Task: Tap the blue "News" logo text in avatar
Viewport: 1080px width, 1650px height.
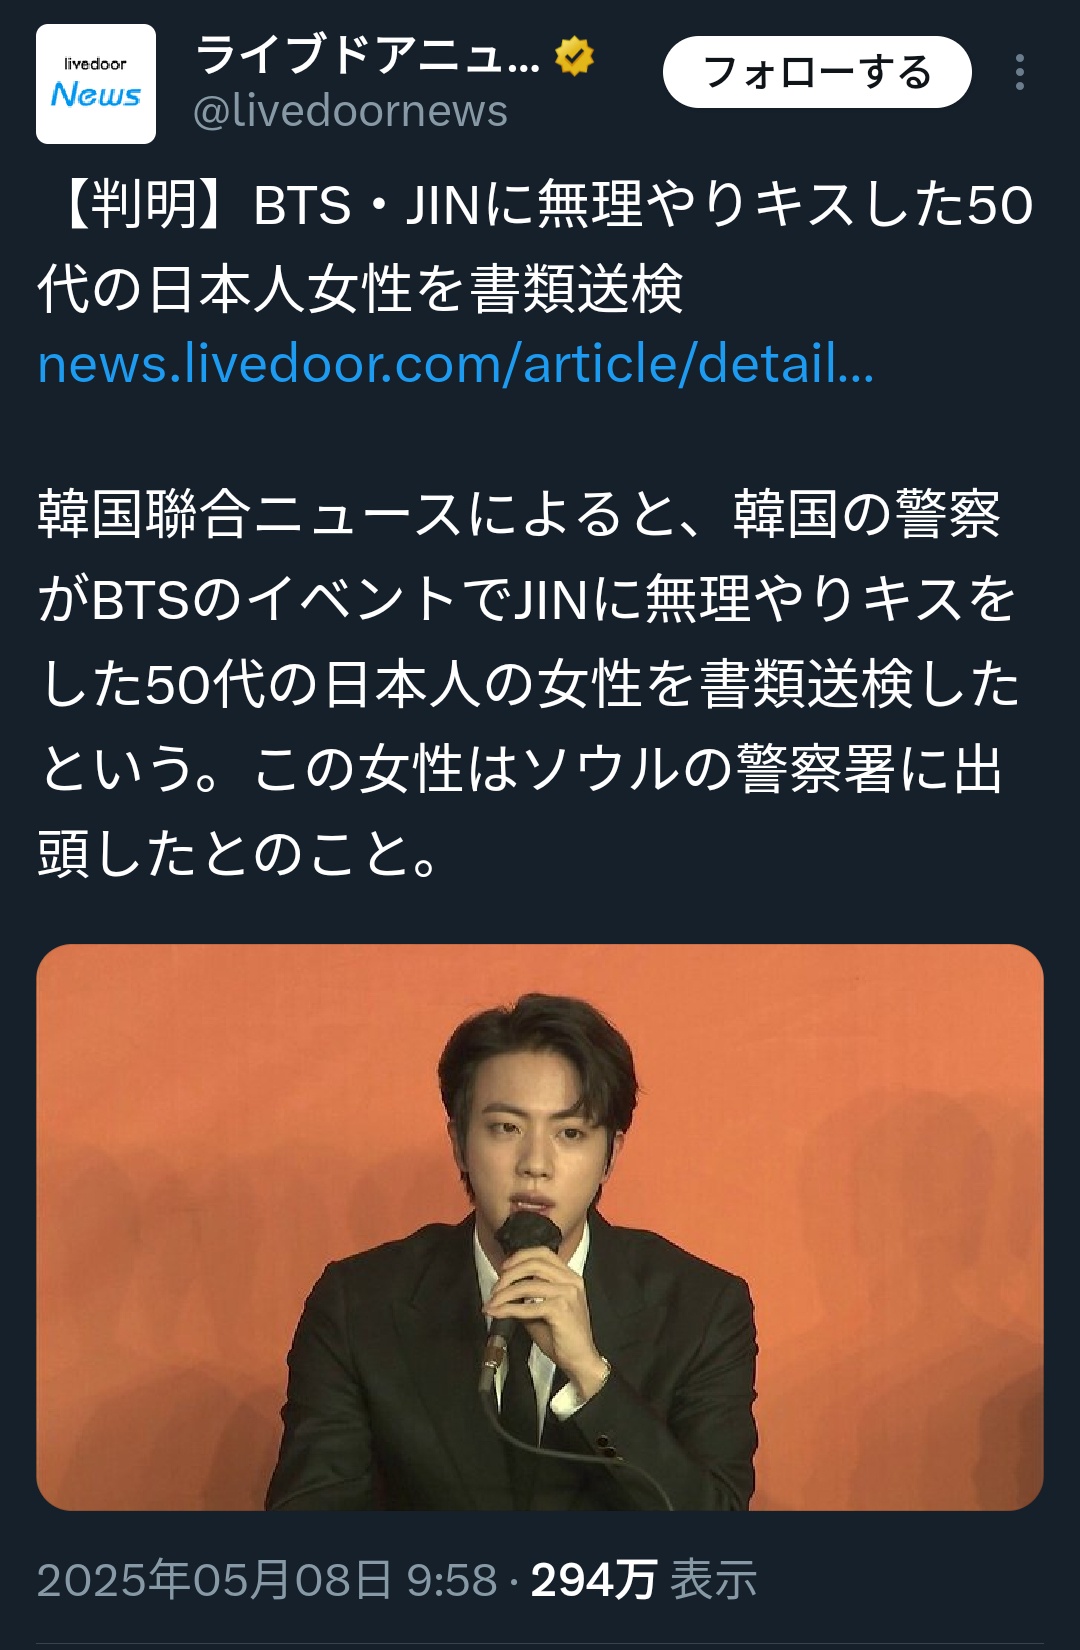Action: [x=96, y=95]
